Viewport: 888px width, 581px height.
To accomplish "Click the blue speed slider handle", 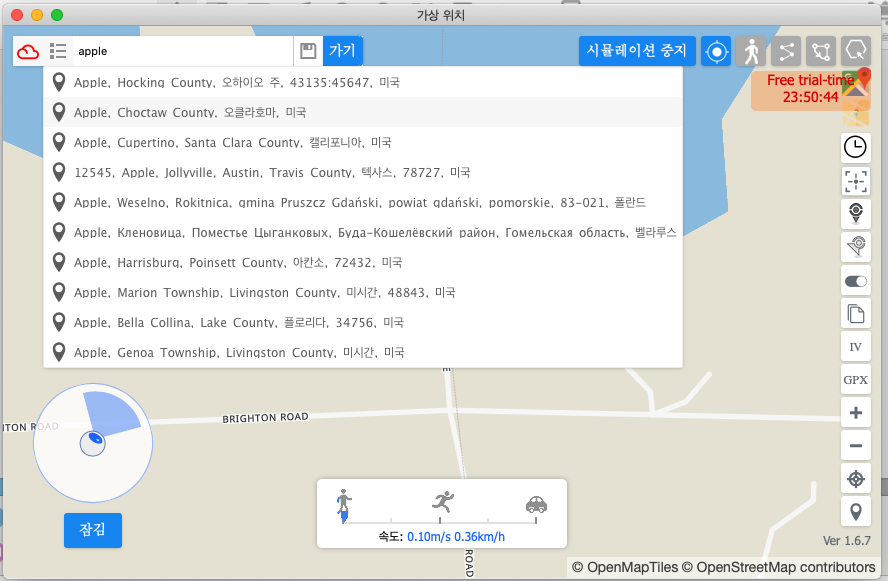I will point(344,516).
